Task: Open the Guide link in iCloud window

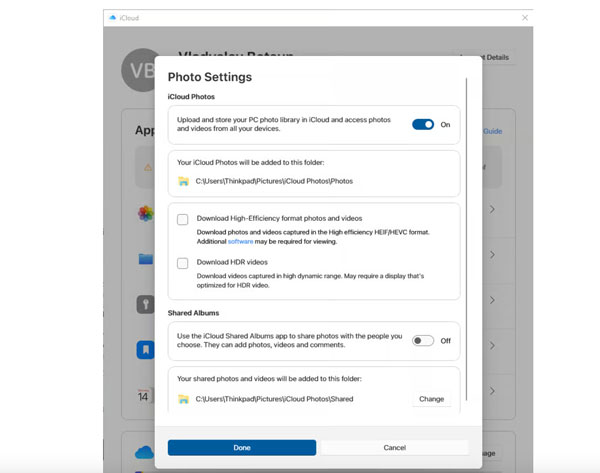Action: (492, 131)
